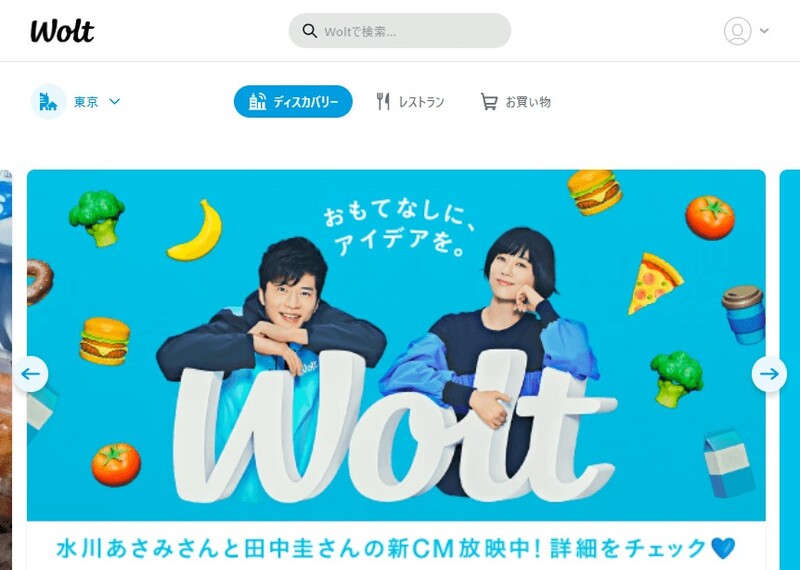
Task: Select the 東京 location label
Action: (x=86, y=102)
